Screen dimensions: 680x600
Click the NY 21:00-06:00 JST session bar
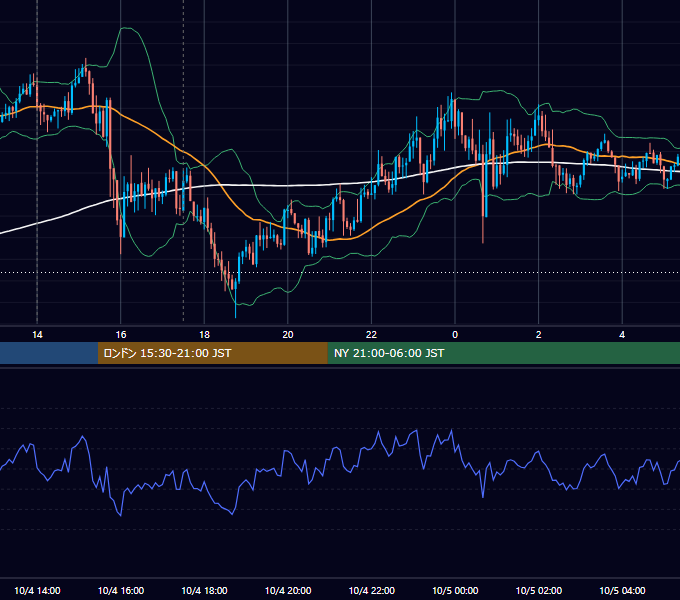click(x=503, y=353)
